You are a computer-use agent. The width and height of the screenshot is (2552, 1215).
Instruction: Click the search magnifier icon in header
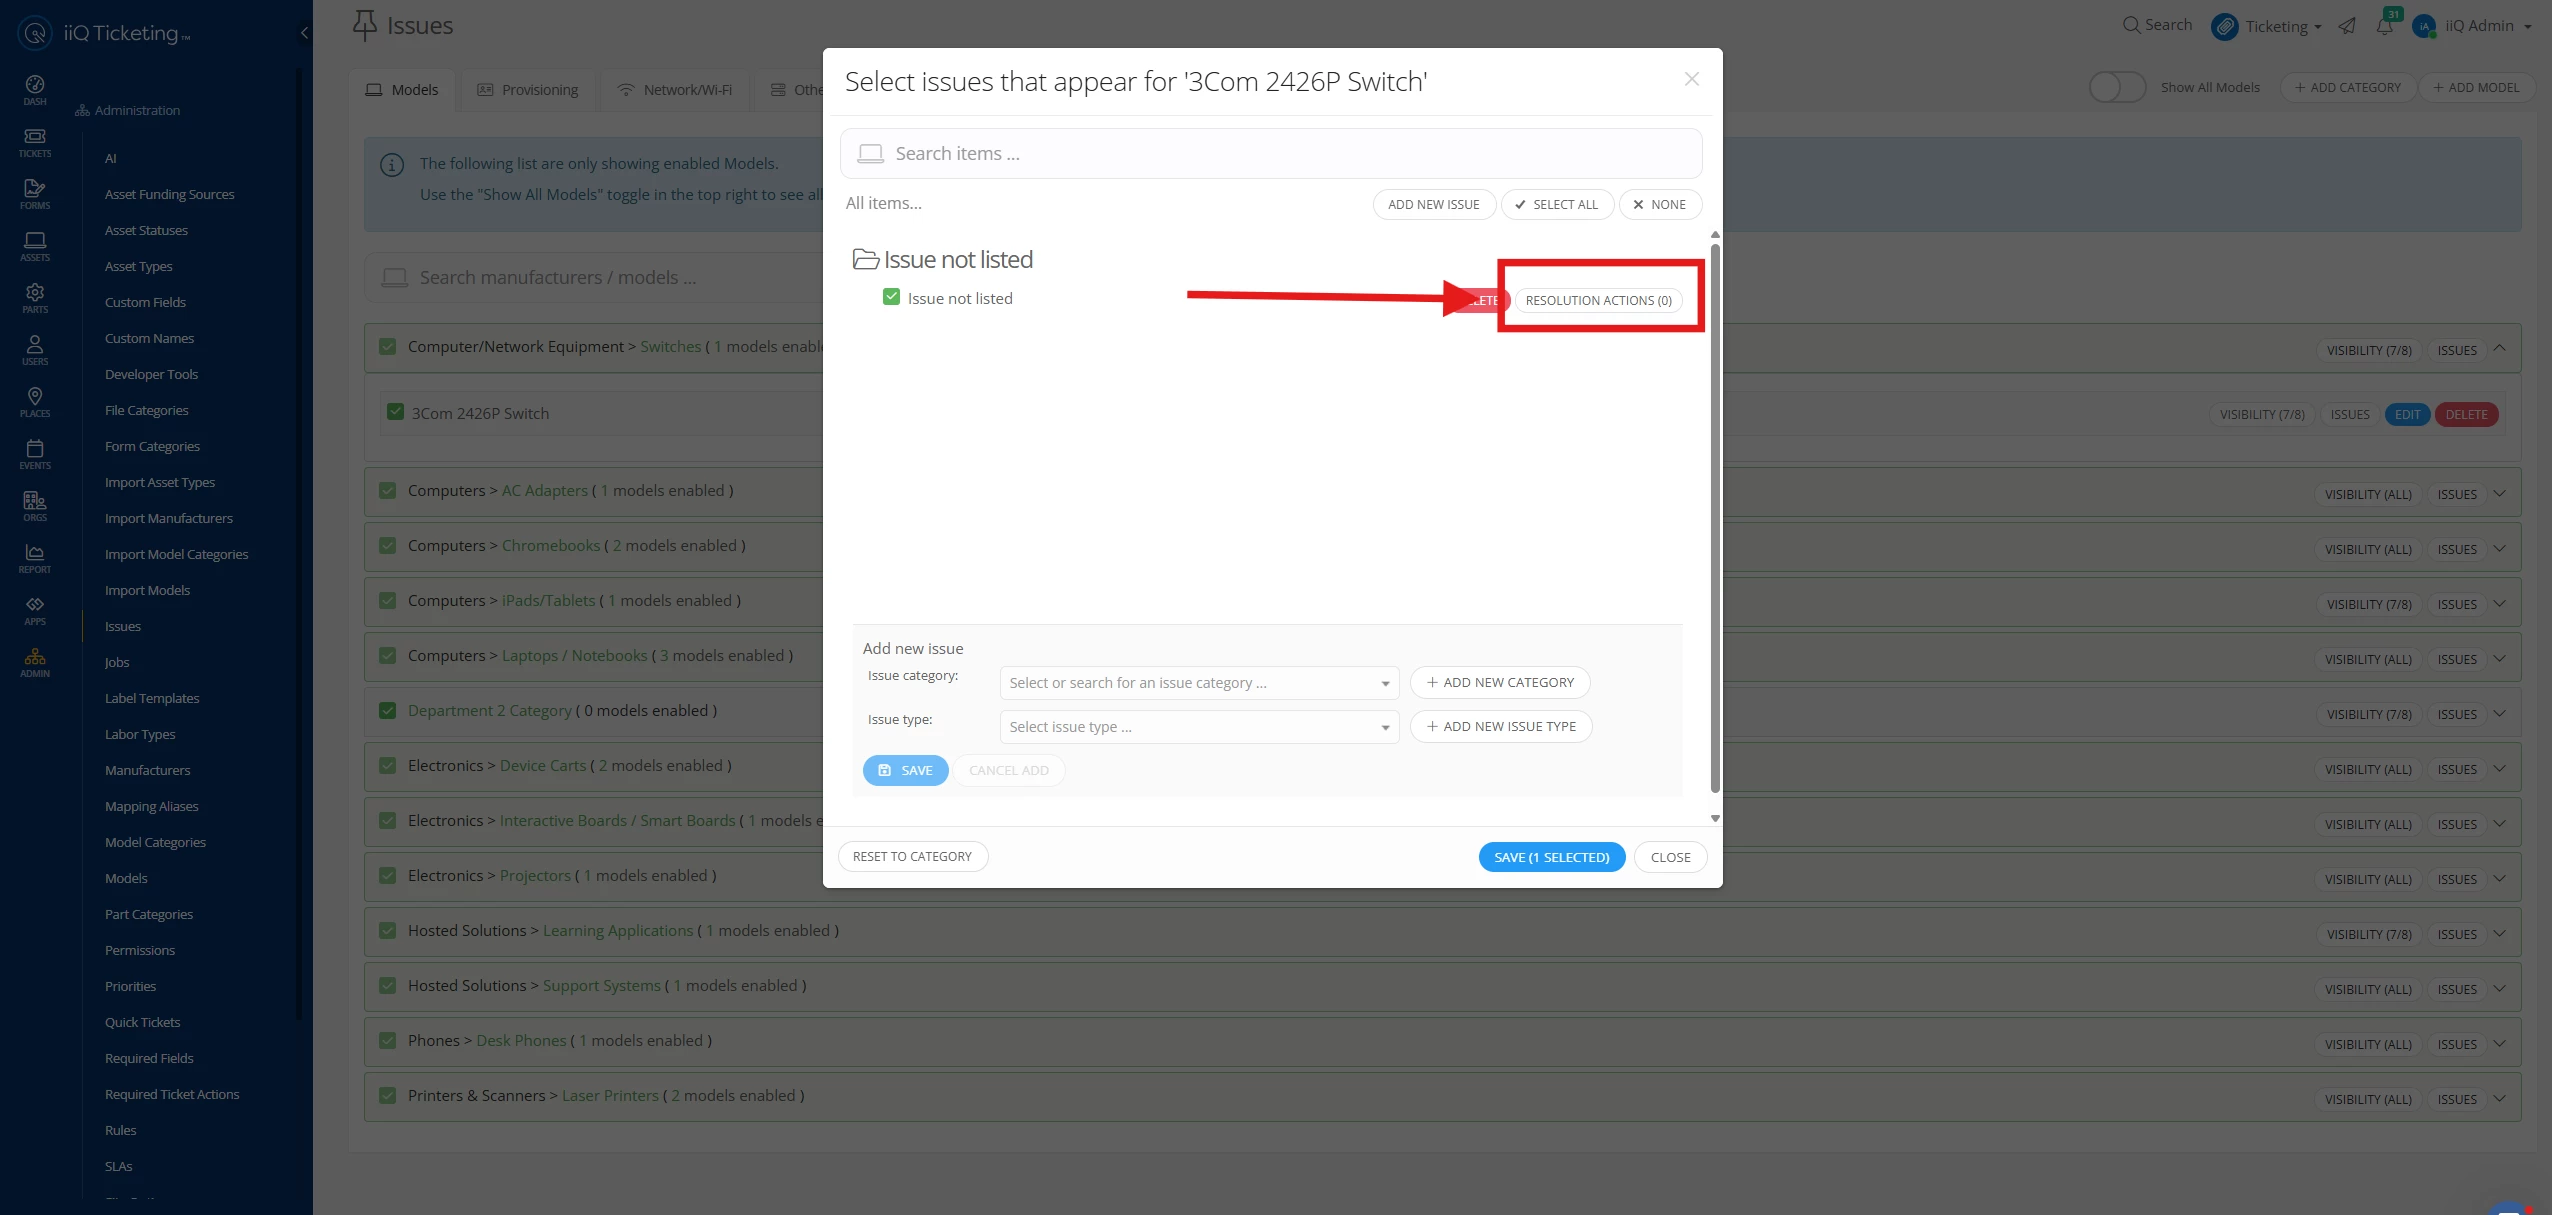[2131, 25]
